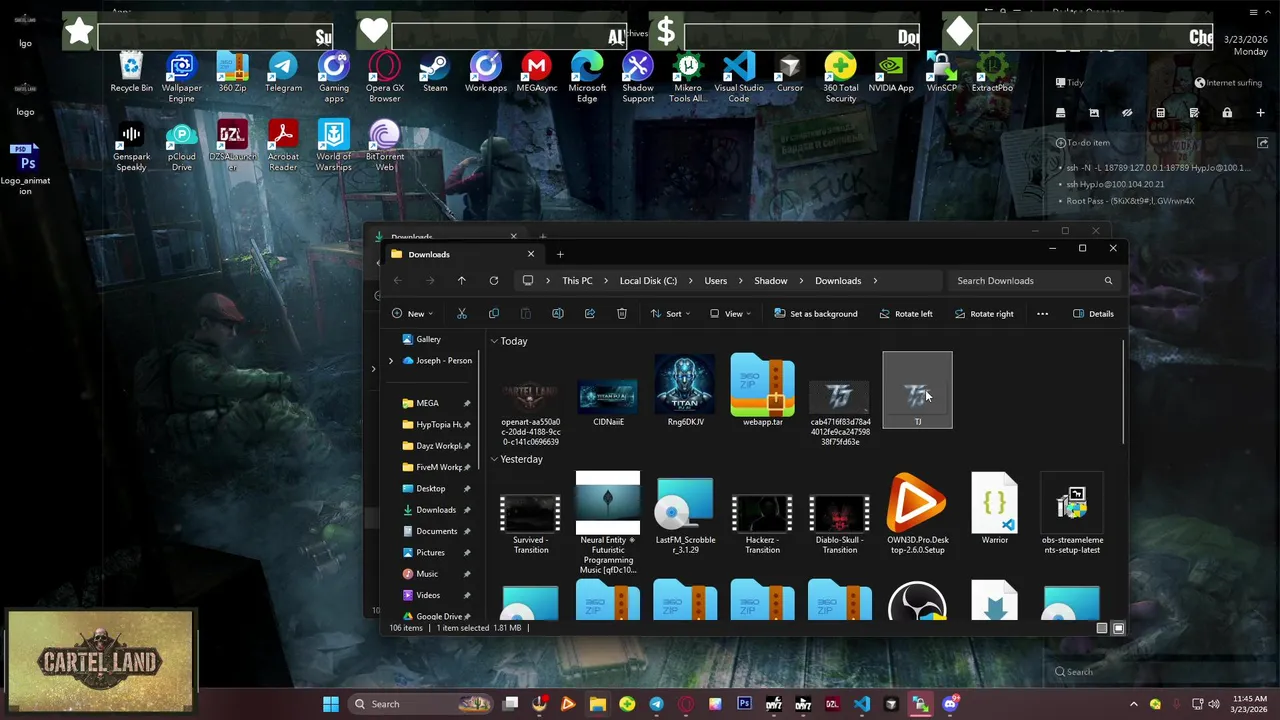This screenshot has height=720, width=1280.
Task: Select the Opera GX Browser desktop icon
Action: (384, 78)
